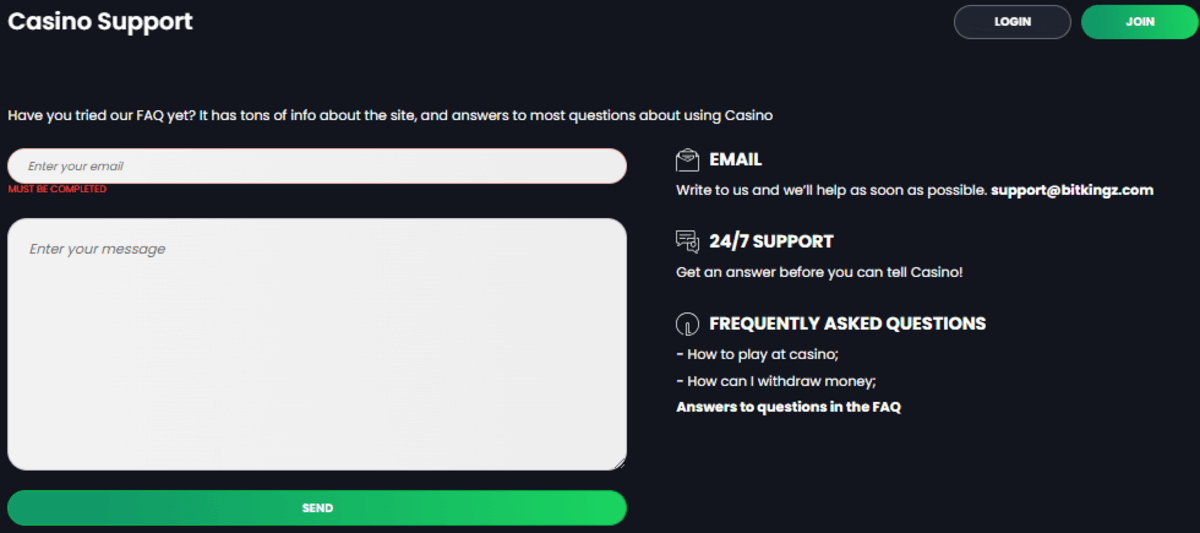Click the envelope icon beside EMAIL
The width and height of the screenshot is (1200, 533).
(687, 160)
